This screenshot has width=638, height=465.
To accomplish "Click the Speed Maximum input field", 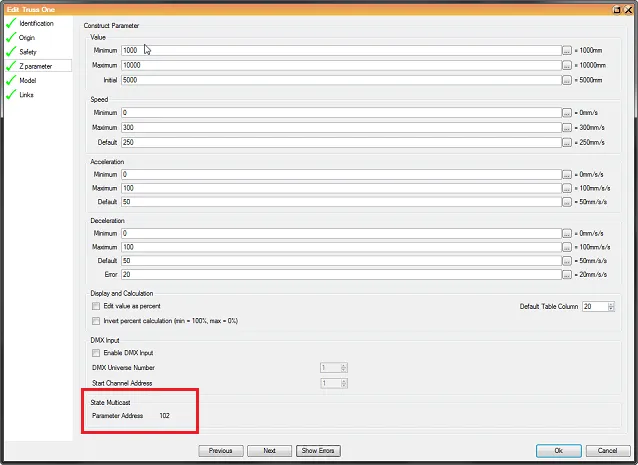I will 340,127.
